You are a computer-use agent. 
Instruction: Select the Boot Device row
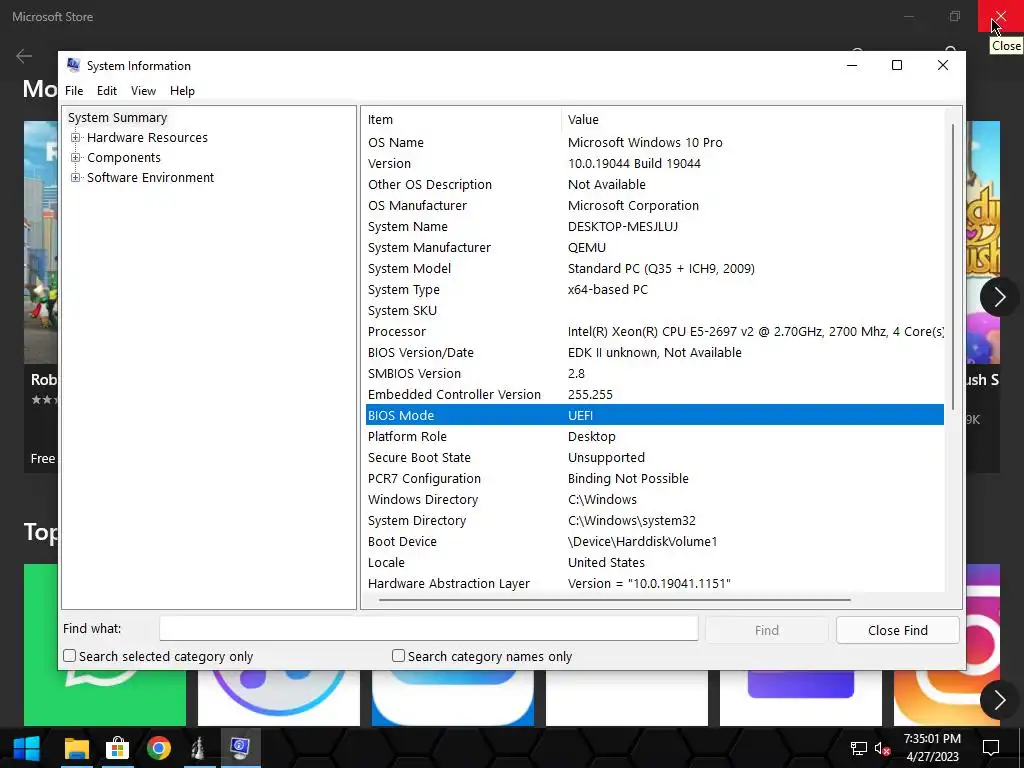tap(654, 541)
